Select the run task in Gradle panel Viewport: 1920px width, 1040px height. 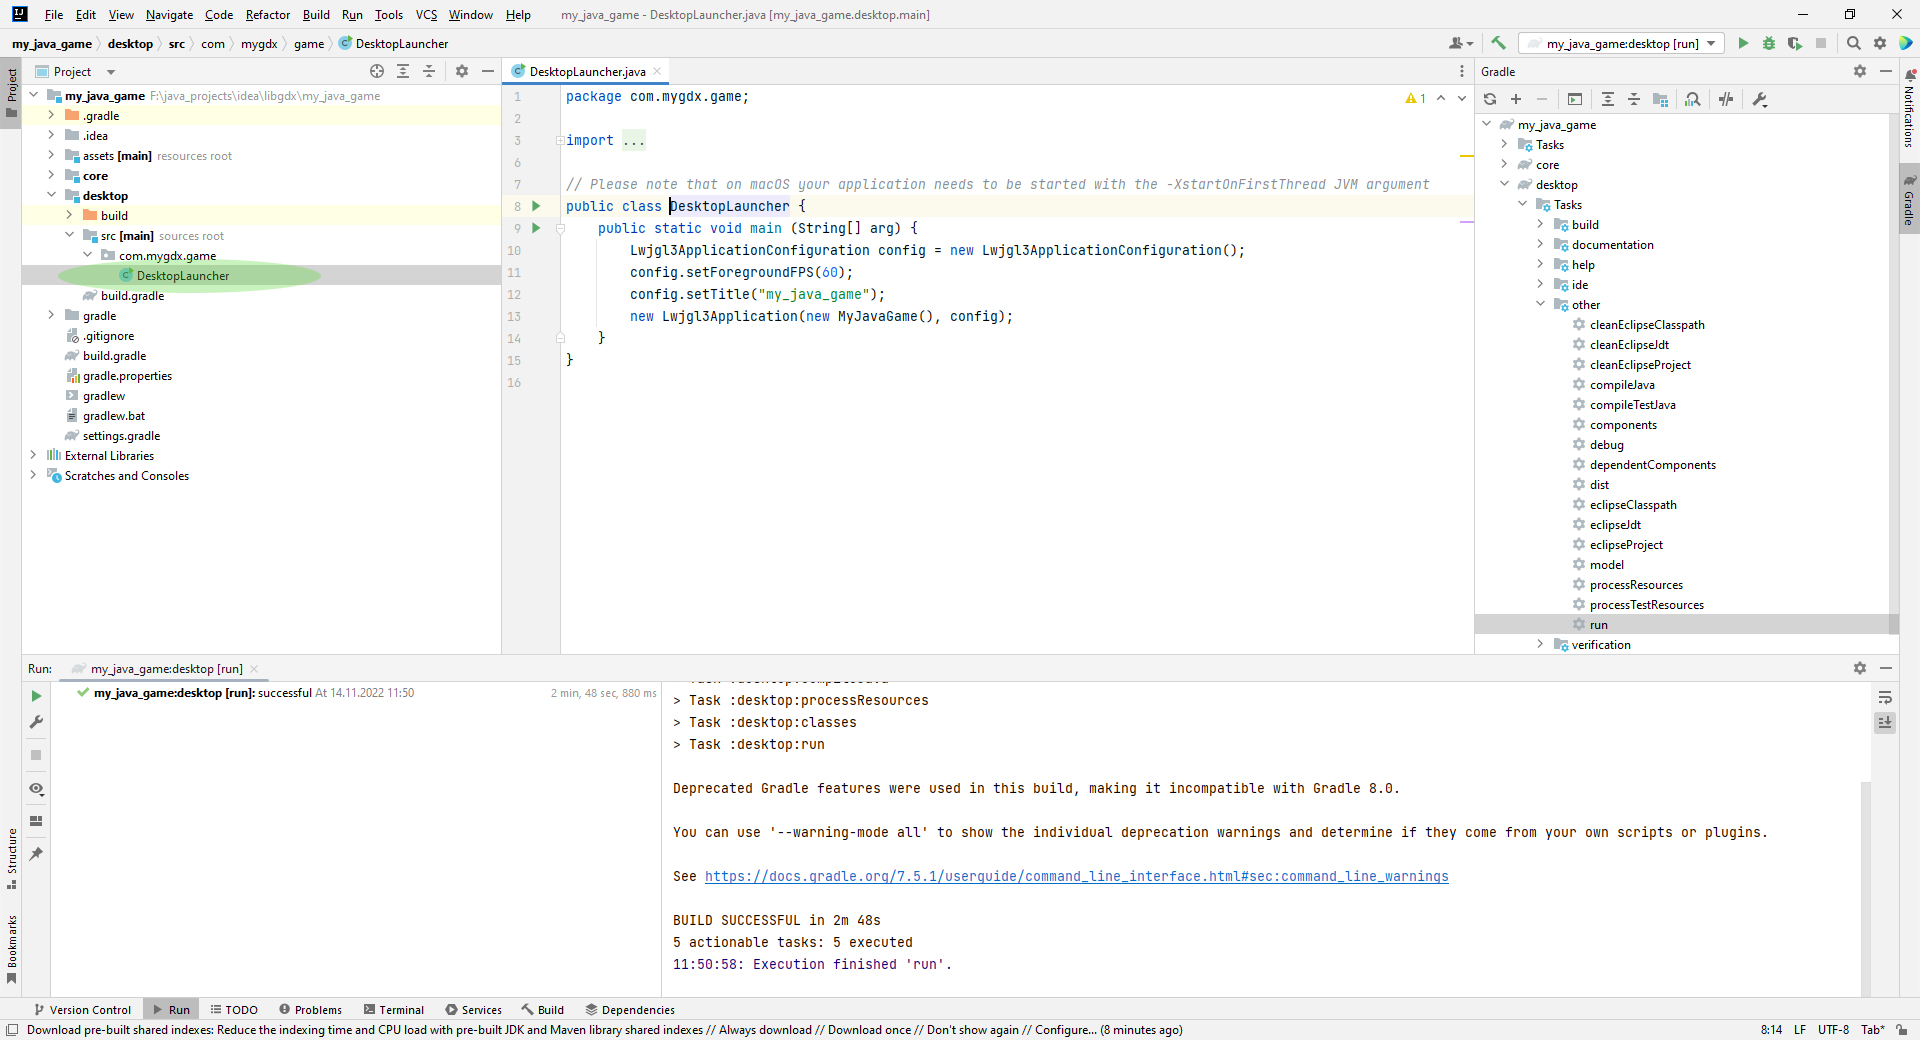pos(1598,624)
